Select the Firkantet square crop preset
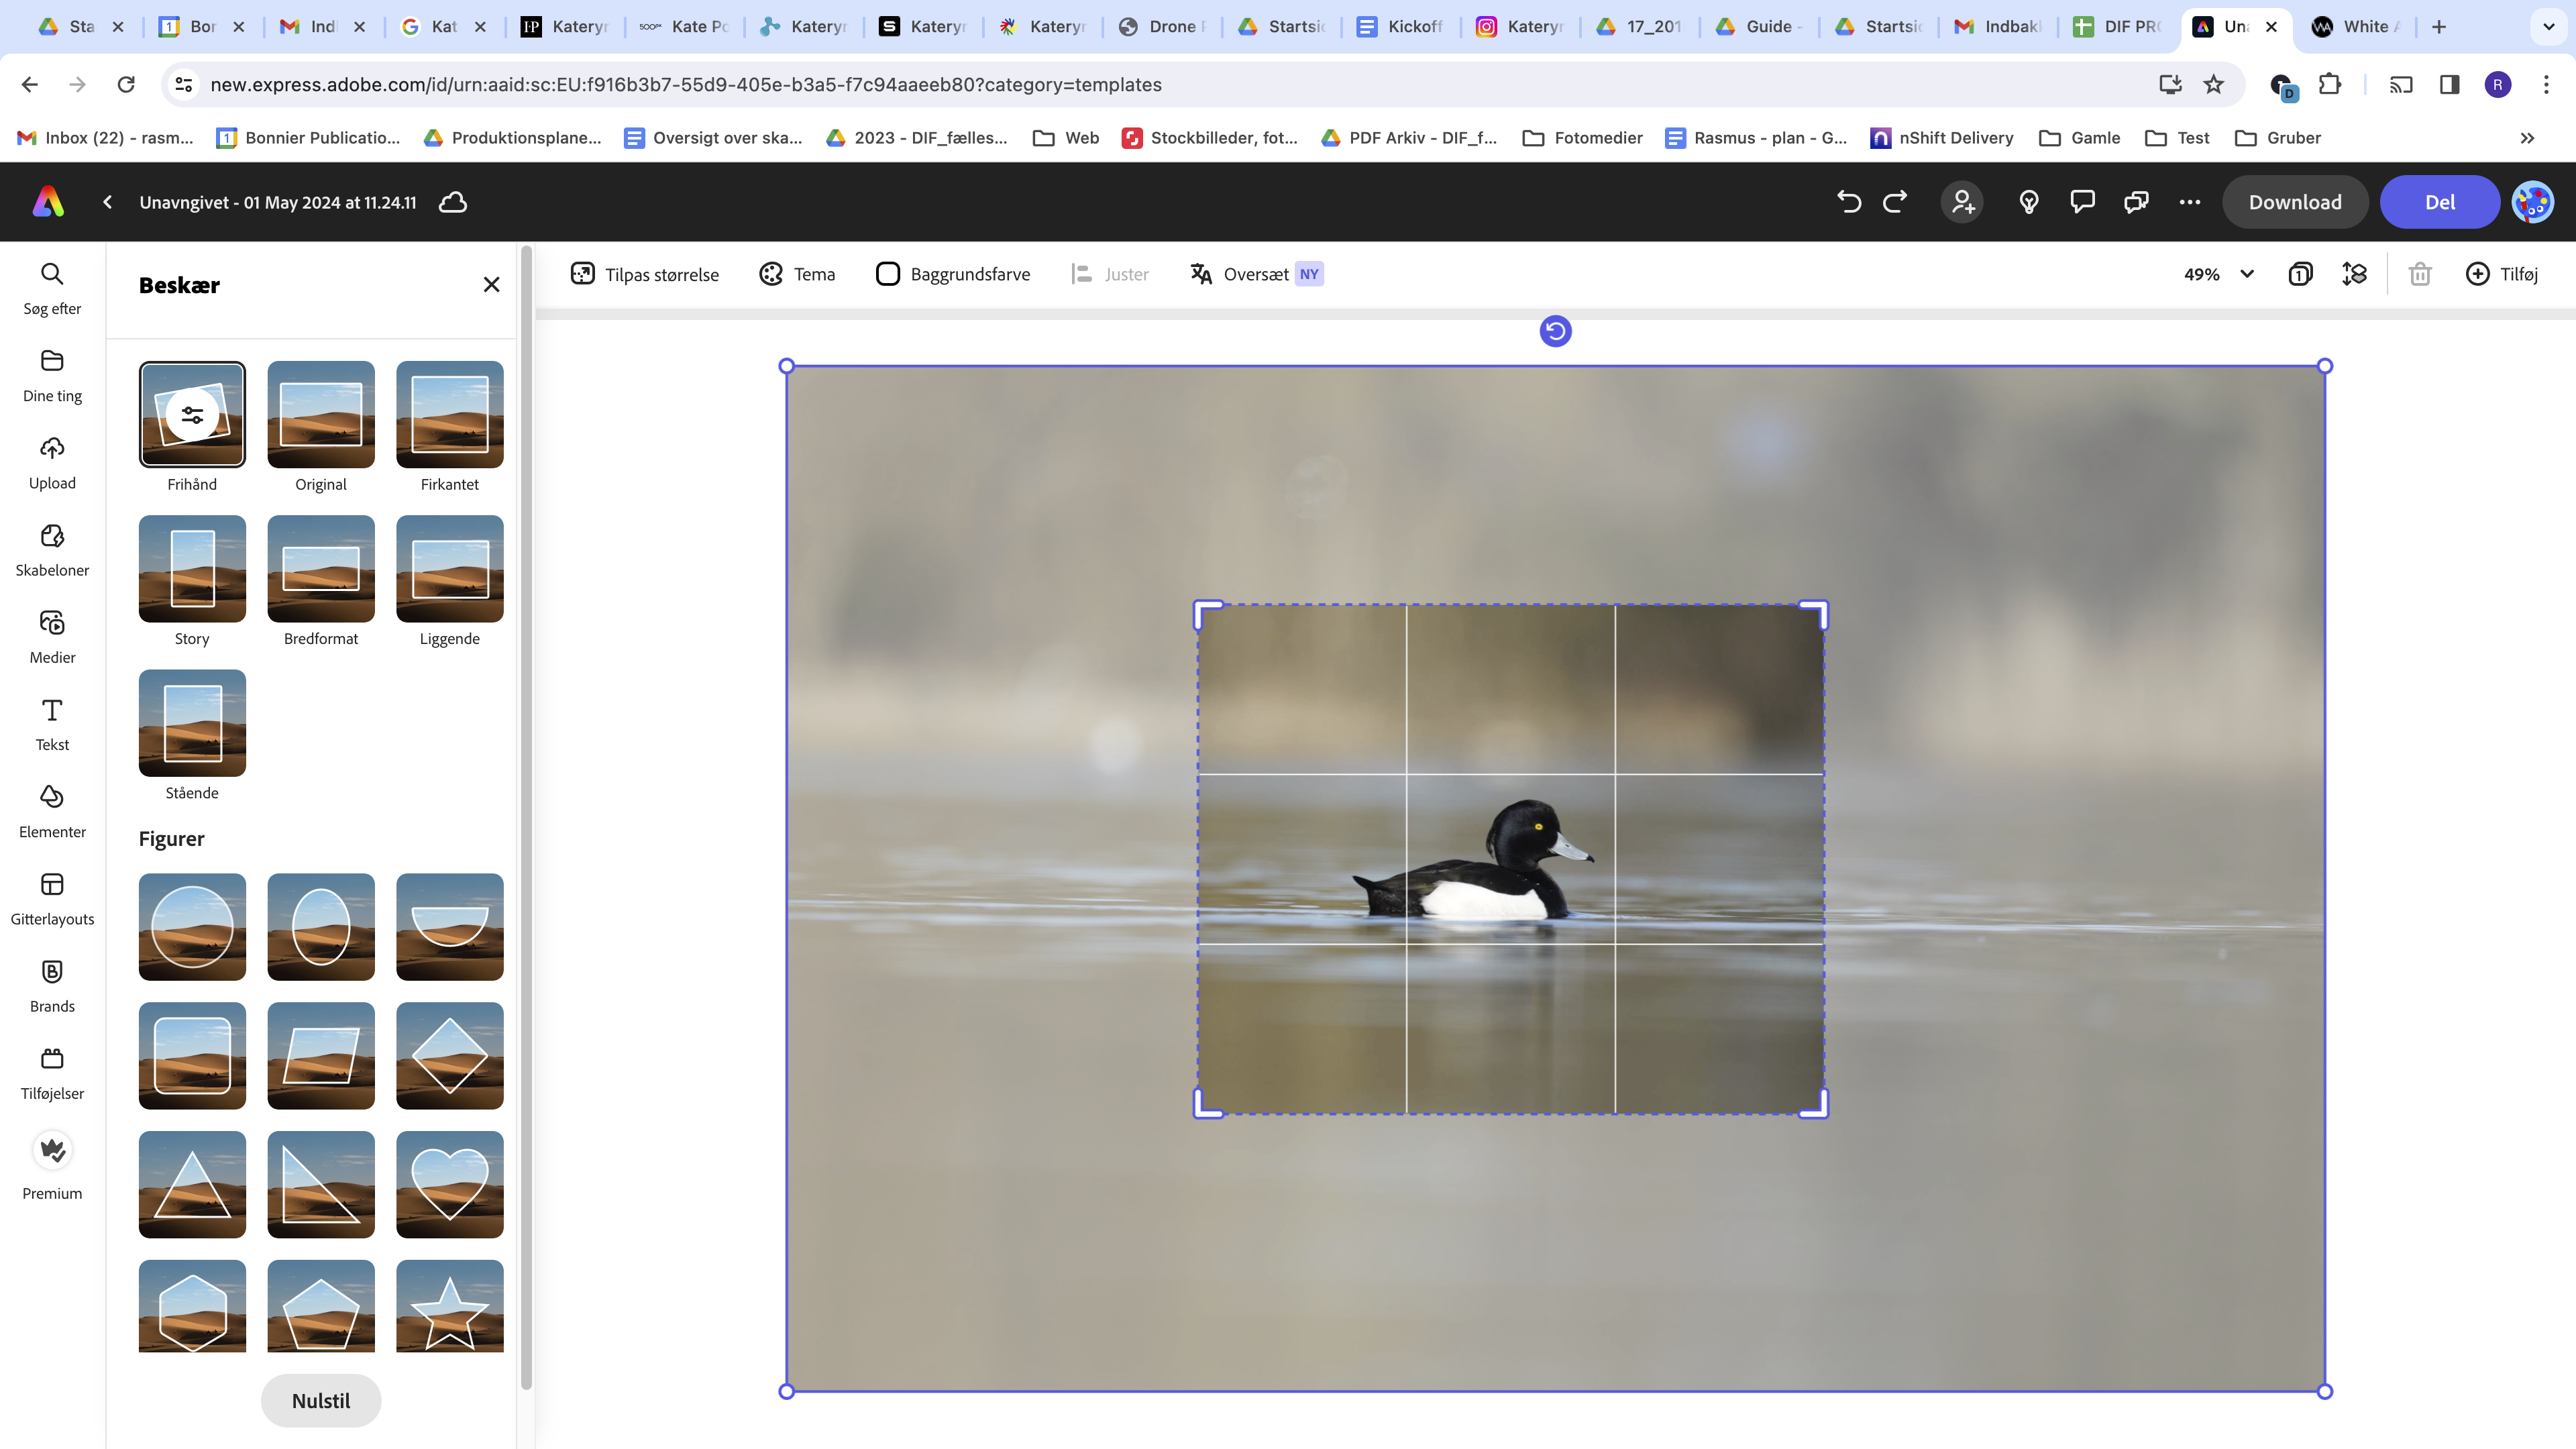2576x1449 pixels. point(449,415)
